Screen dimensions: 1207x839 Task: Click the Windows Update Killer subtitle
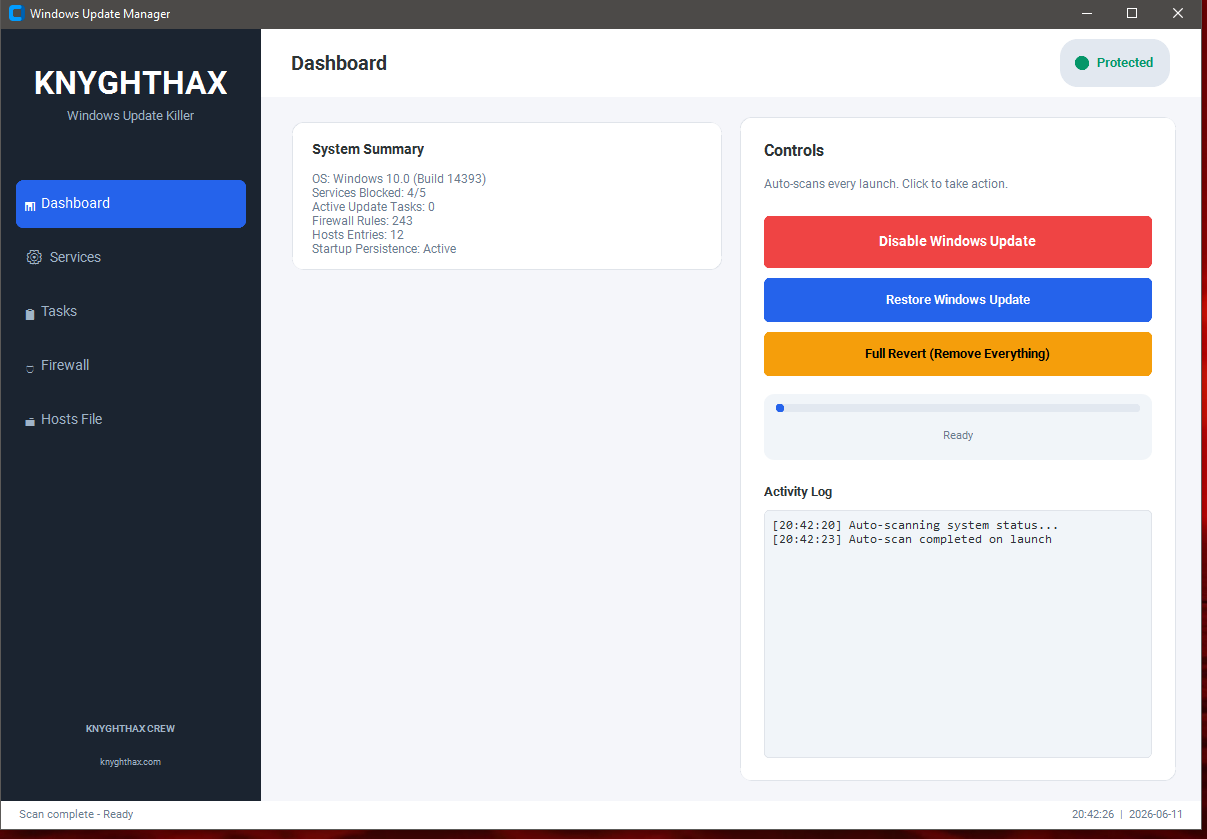coord(131,116)
